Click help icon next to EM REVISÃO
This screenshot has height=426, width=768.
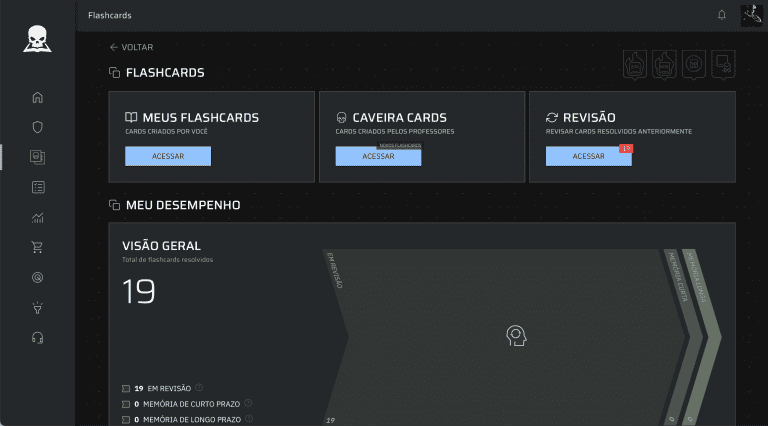pos(199,387)
